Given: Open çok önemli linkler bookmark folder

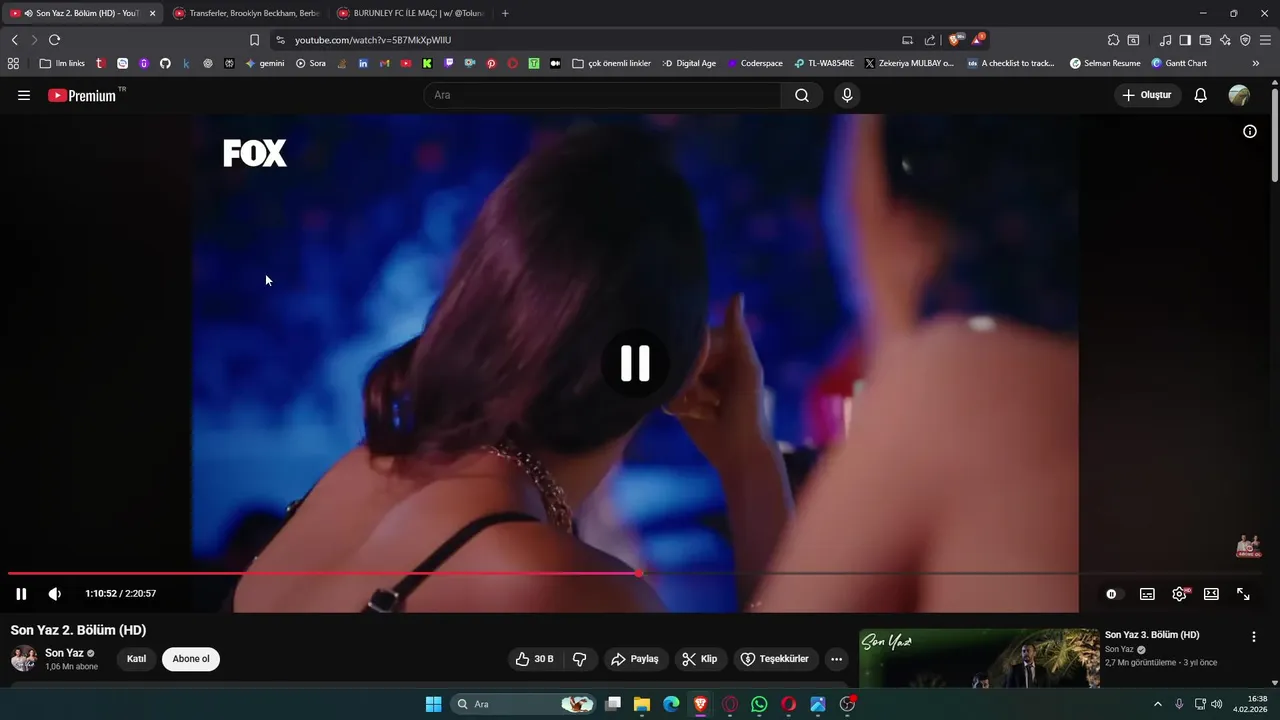Looking at the screenshot, I should click(x=611, y=63).
